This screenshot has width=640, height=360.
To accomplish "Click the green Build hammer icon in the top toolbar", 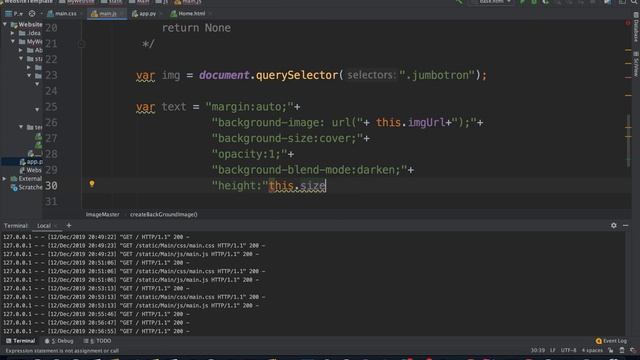I will click(x=459, y=2).
